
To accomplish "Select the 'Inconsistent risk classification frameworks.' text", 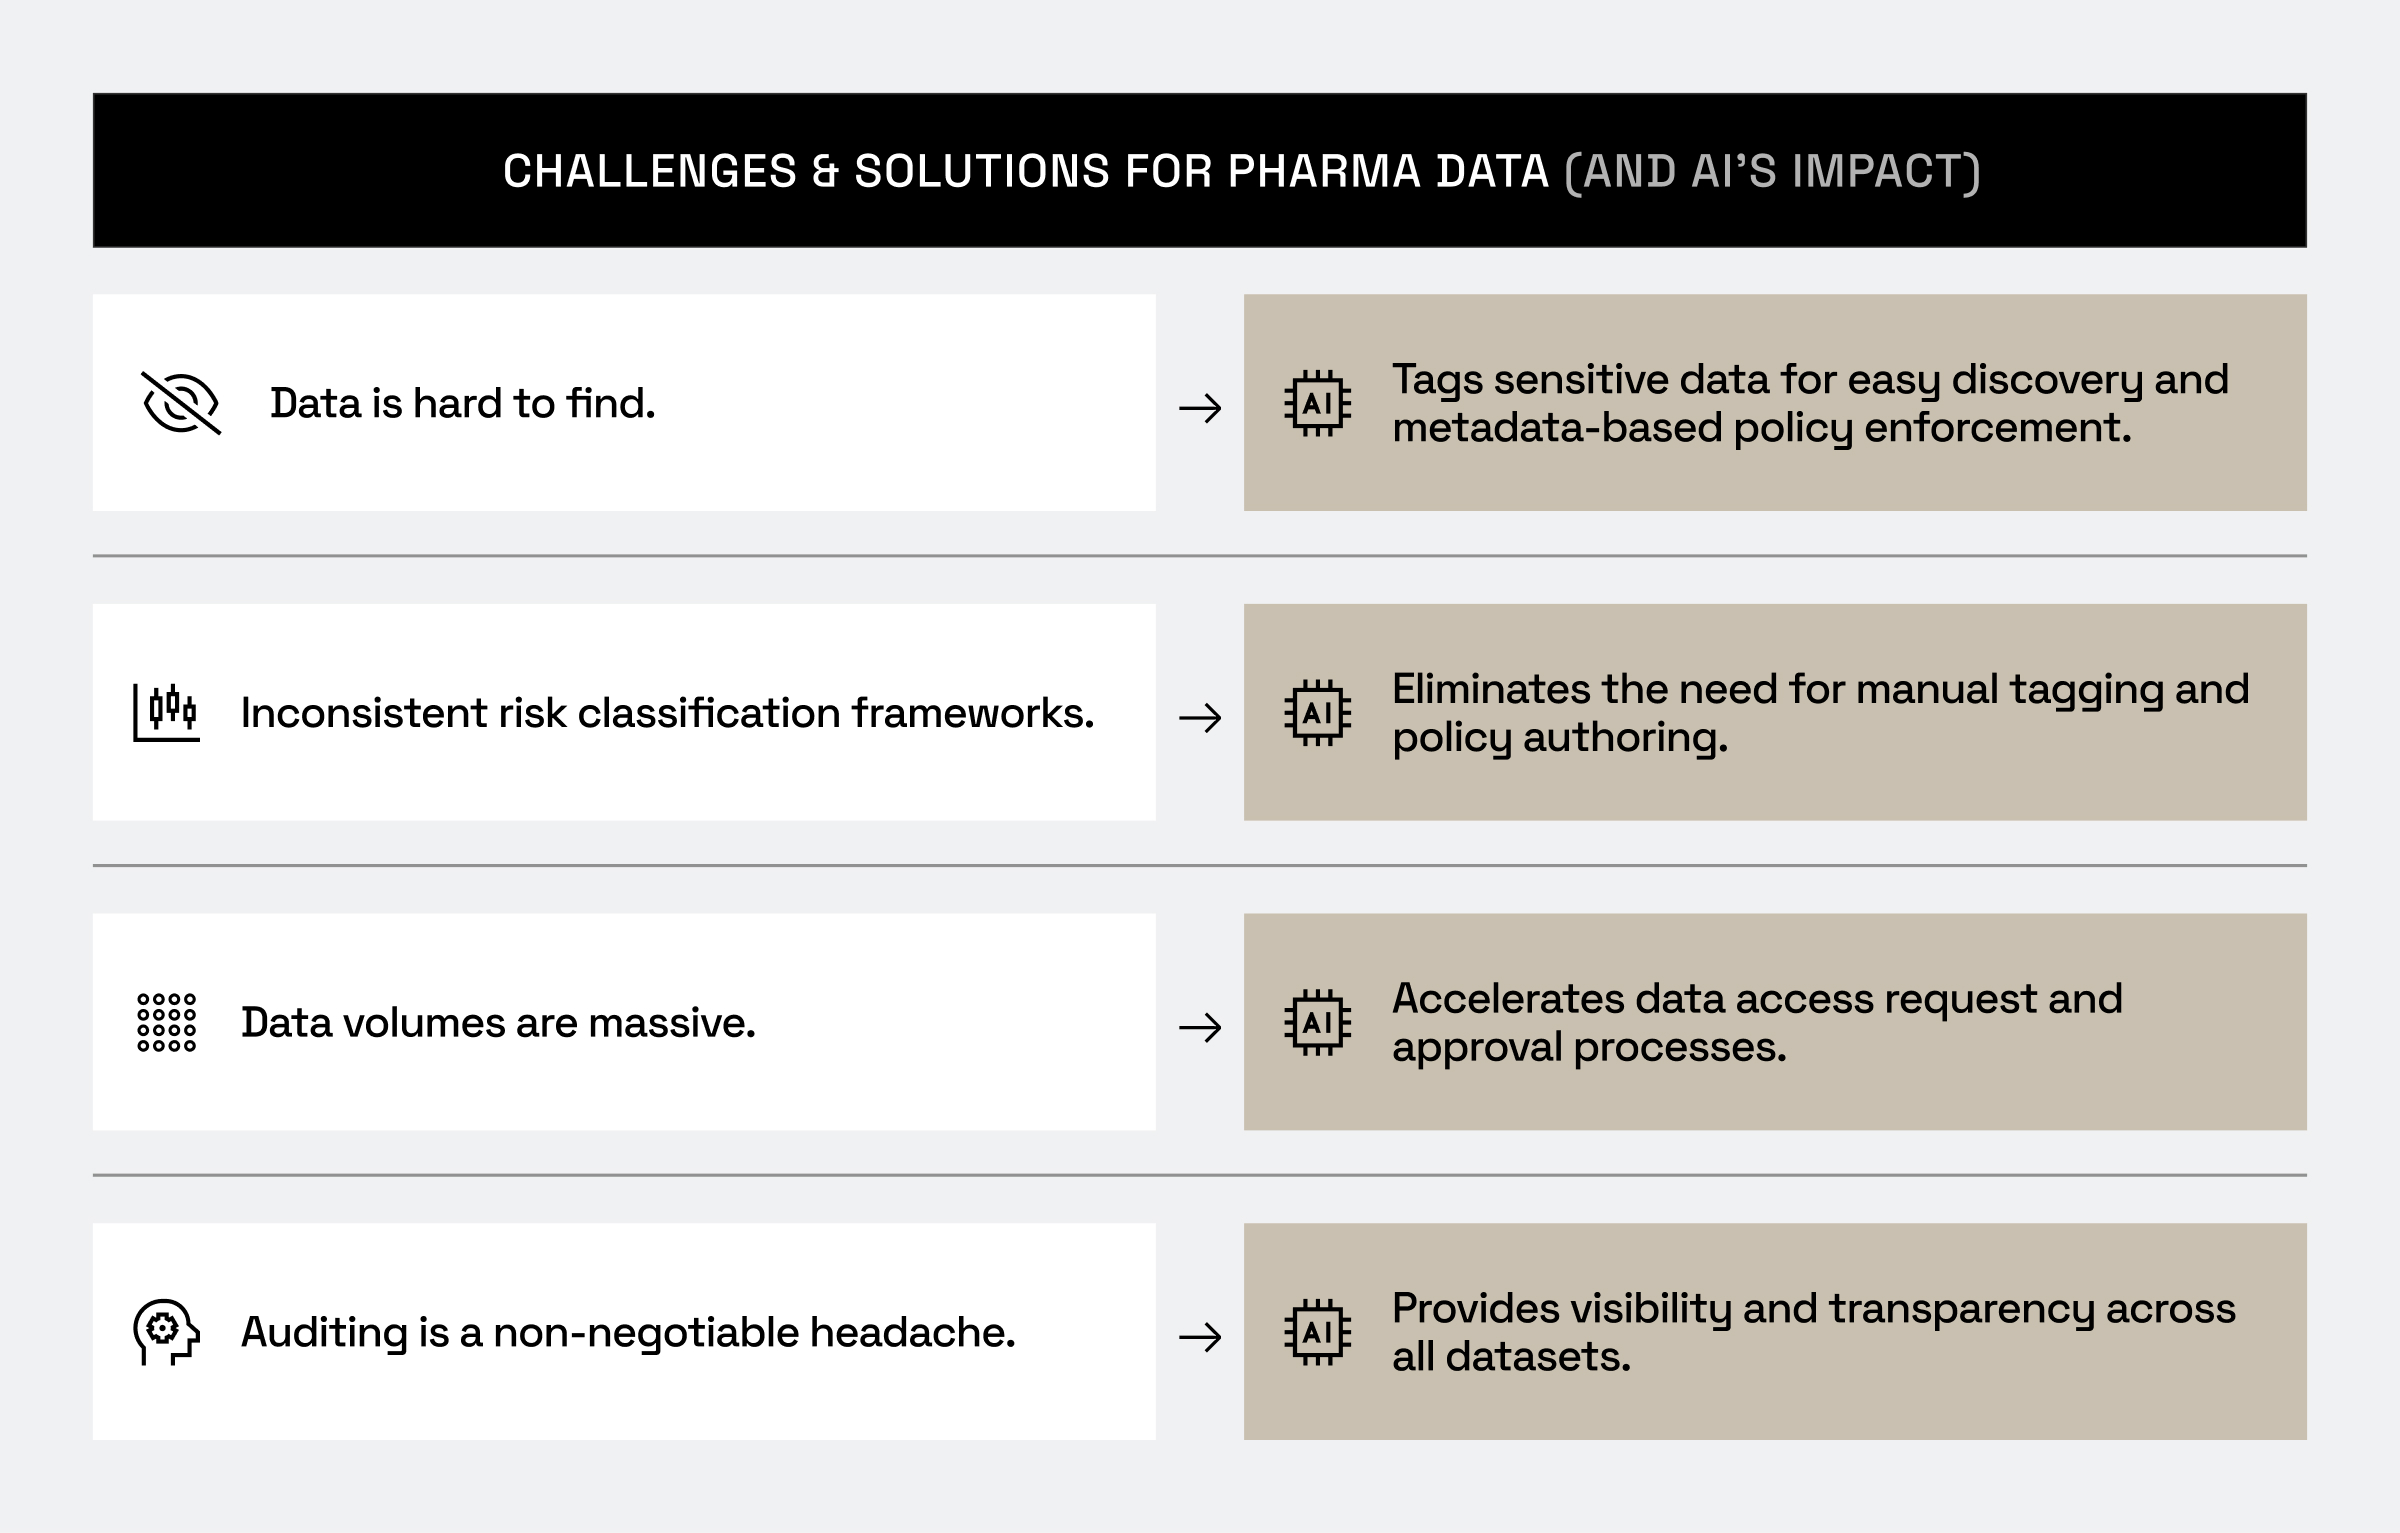I will pos(667,713).
